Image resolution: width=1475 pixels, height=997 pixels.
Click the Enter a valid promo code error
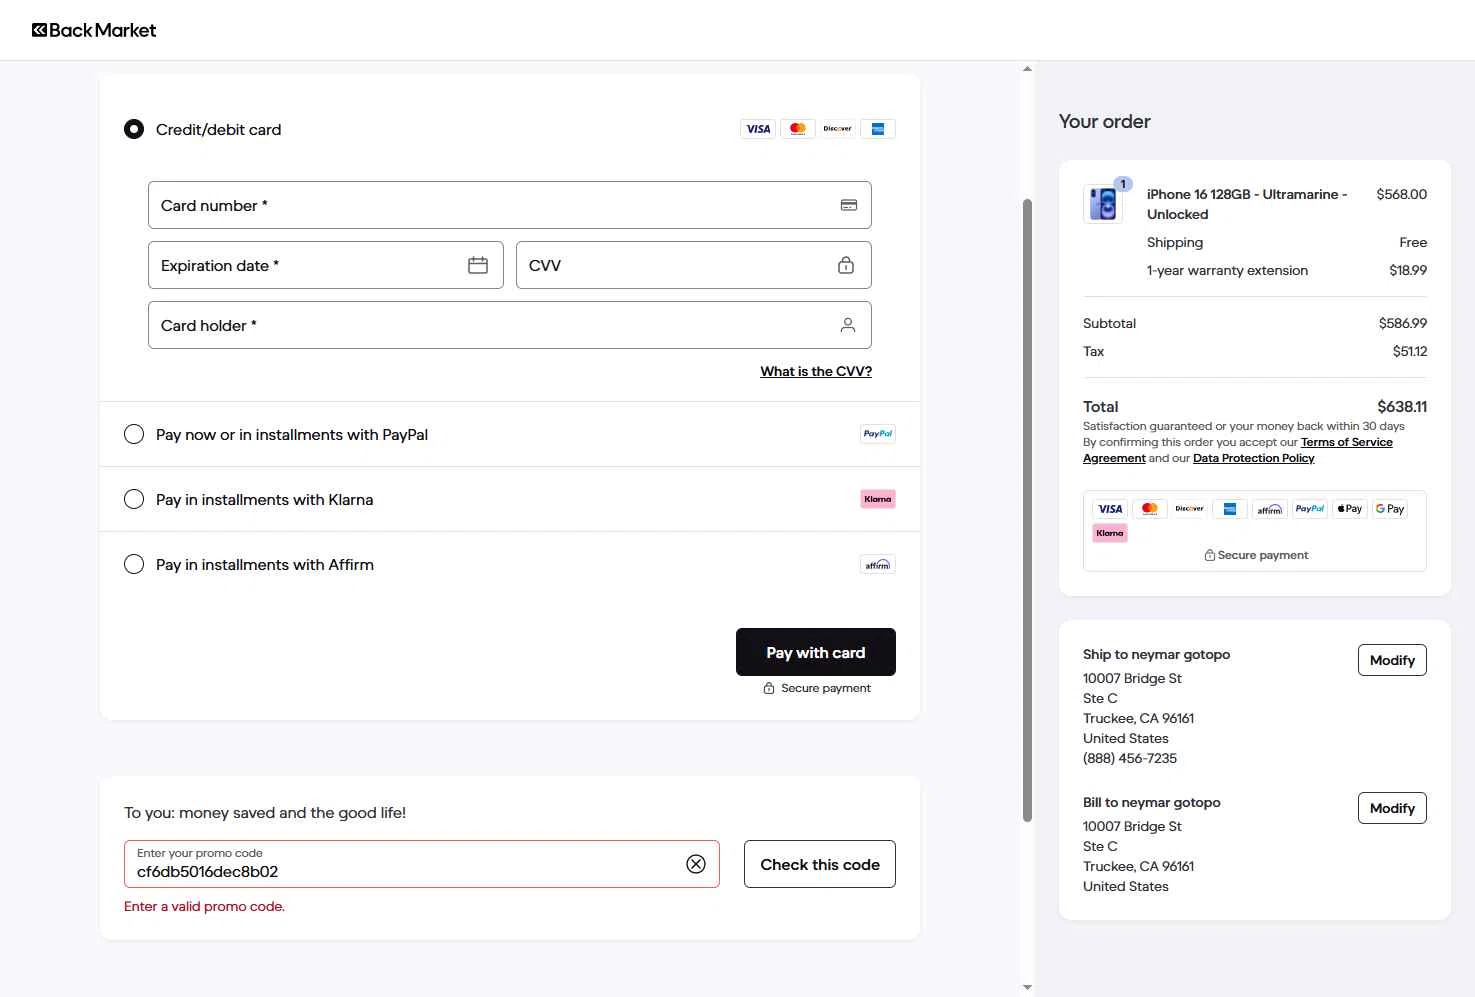(204, 906)
